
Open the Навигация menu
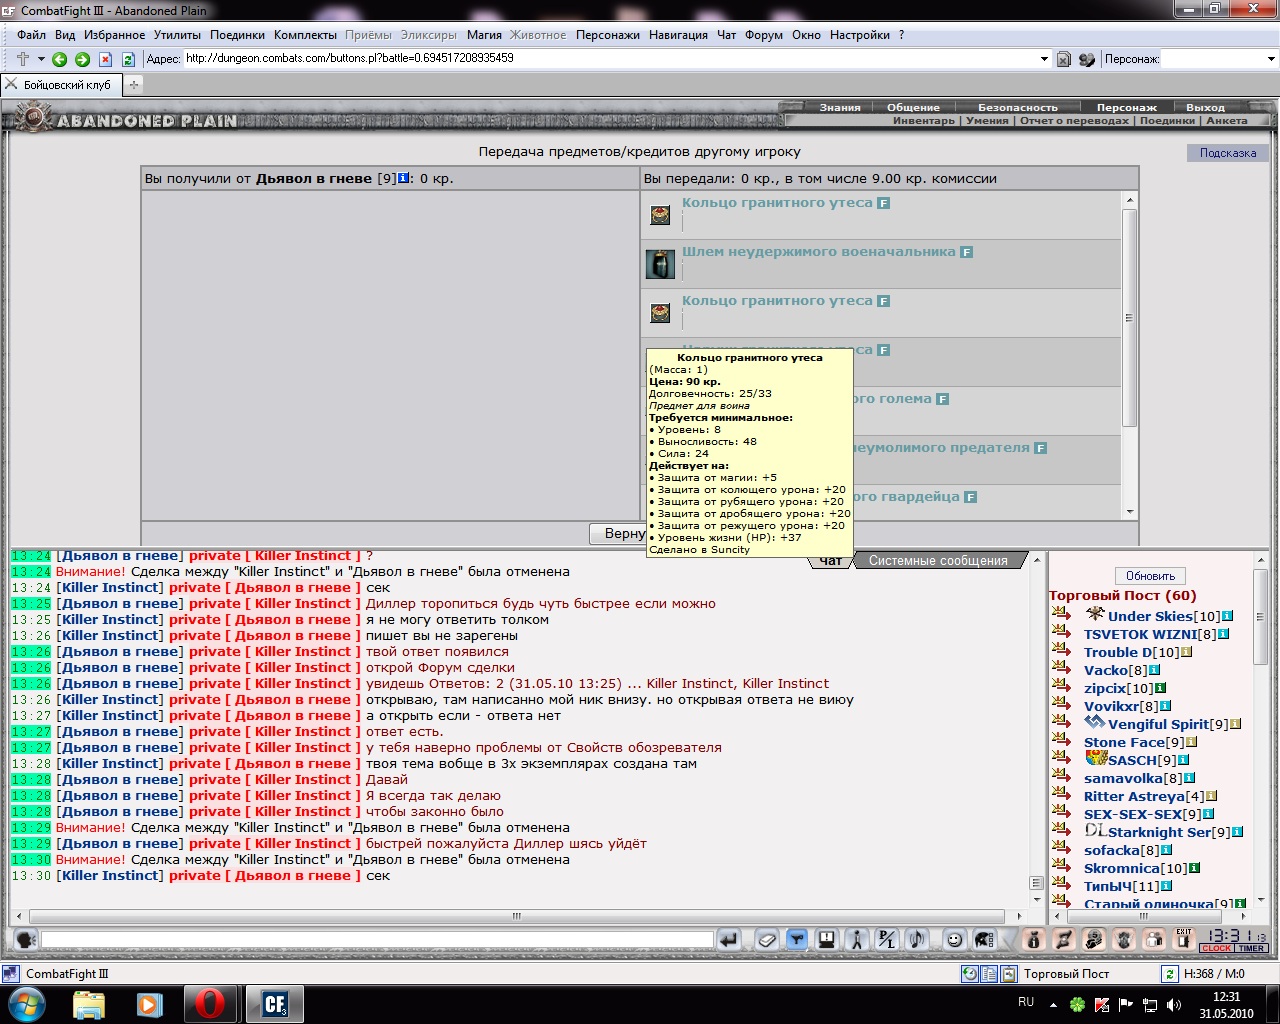pos(678,35)
